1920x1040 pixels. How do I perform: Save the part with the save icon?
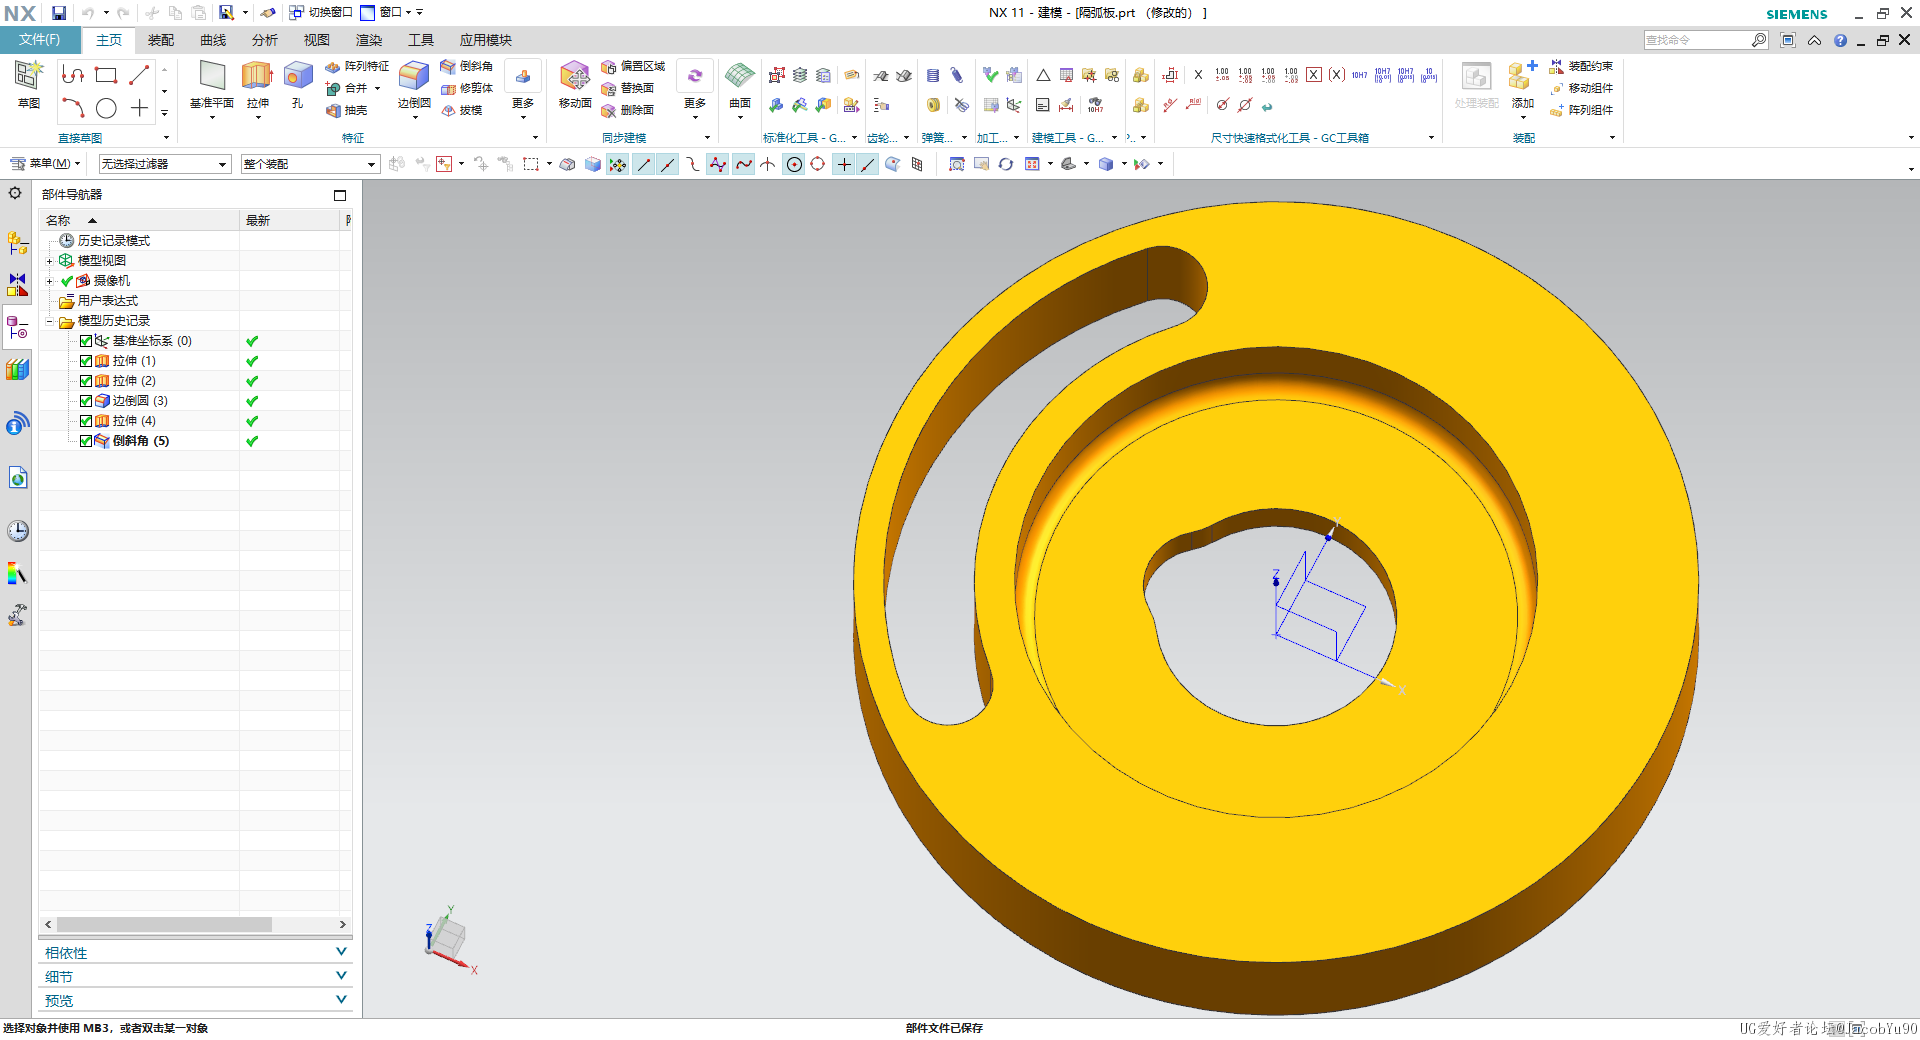pos(59,13)
